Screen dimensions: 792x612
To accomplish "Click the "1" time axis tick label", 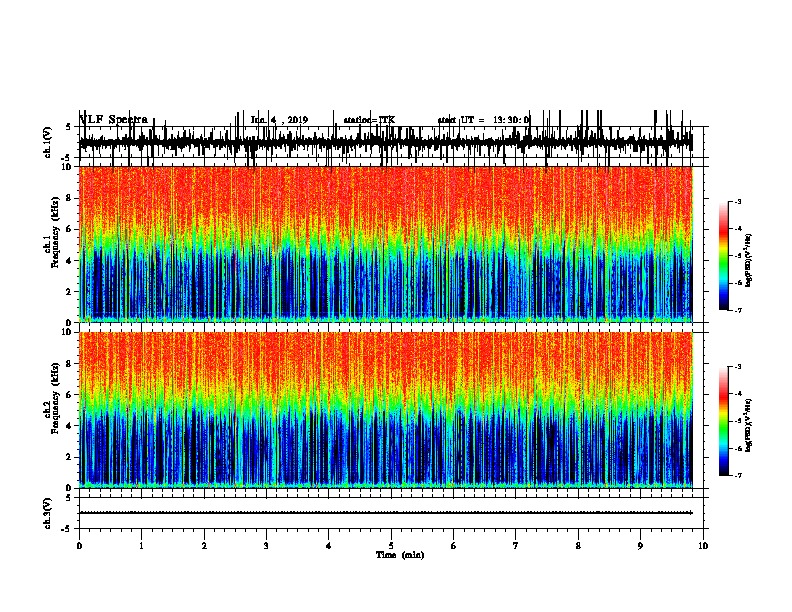I will (142, 546).
